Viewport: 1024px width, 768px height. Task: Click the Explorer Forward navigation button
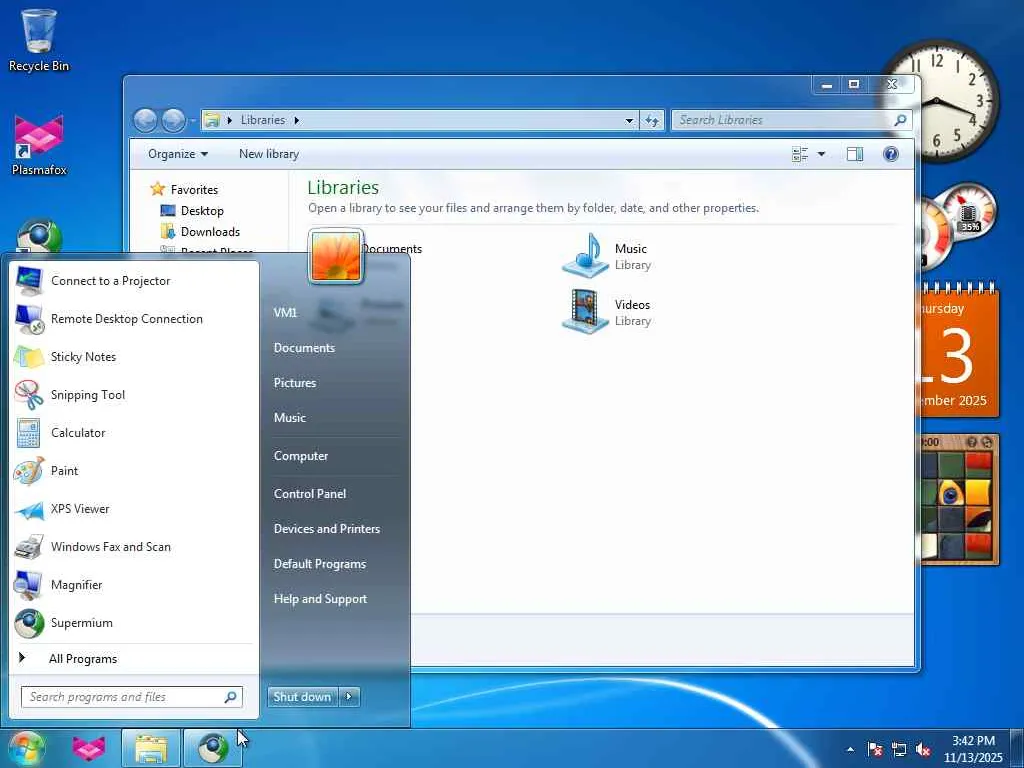pos(173,120)
